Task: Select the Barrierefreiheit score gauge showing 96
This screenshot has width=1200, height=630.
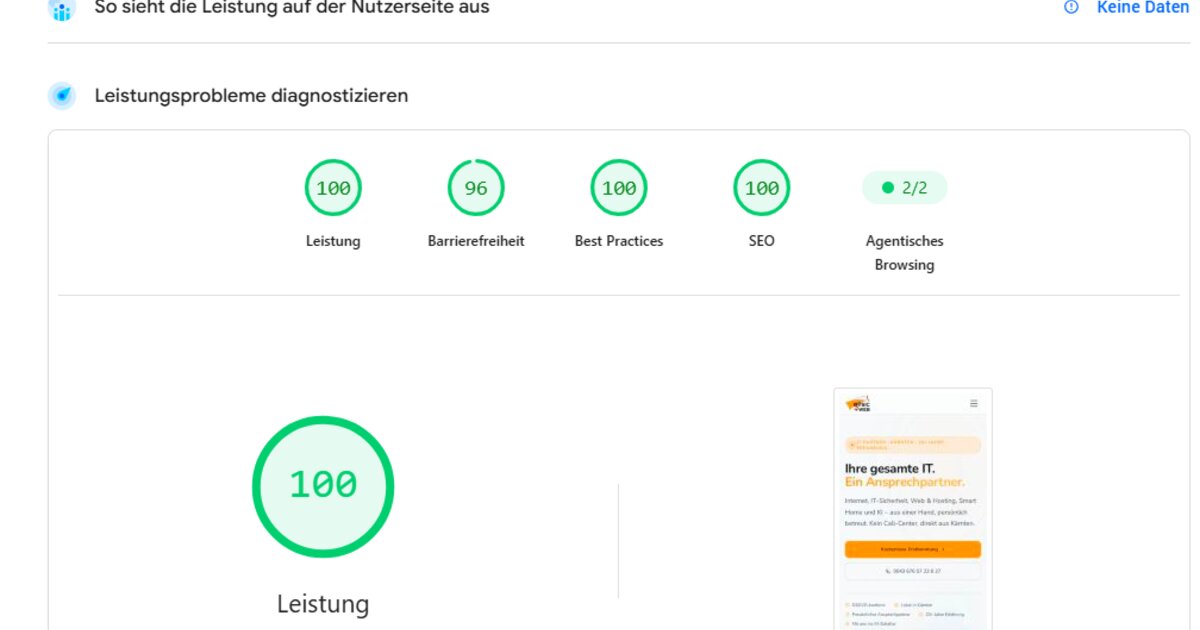Action: tap(476, 188)
